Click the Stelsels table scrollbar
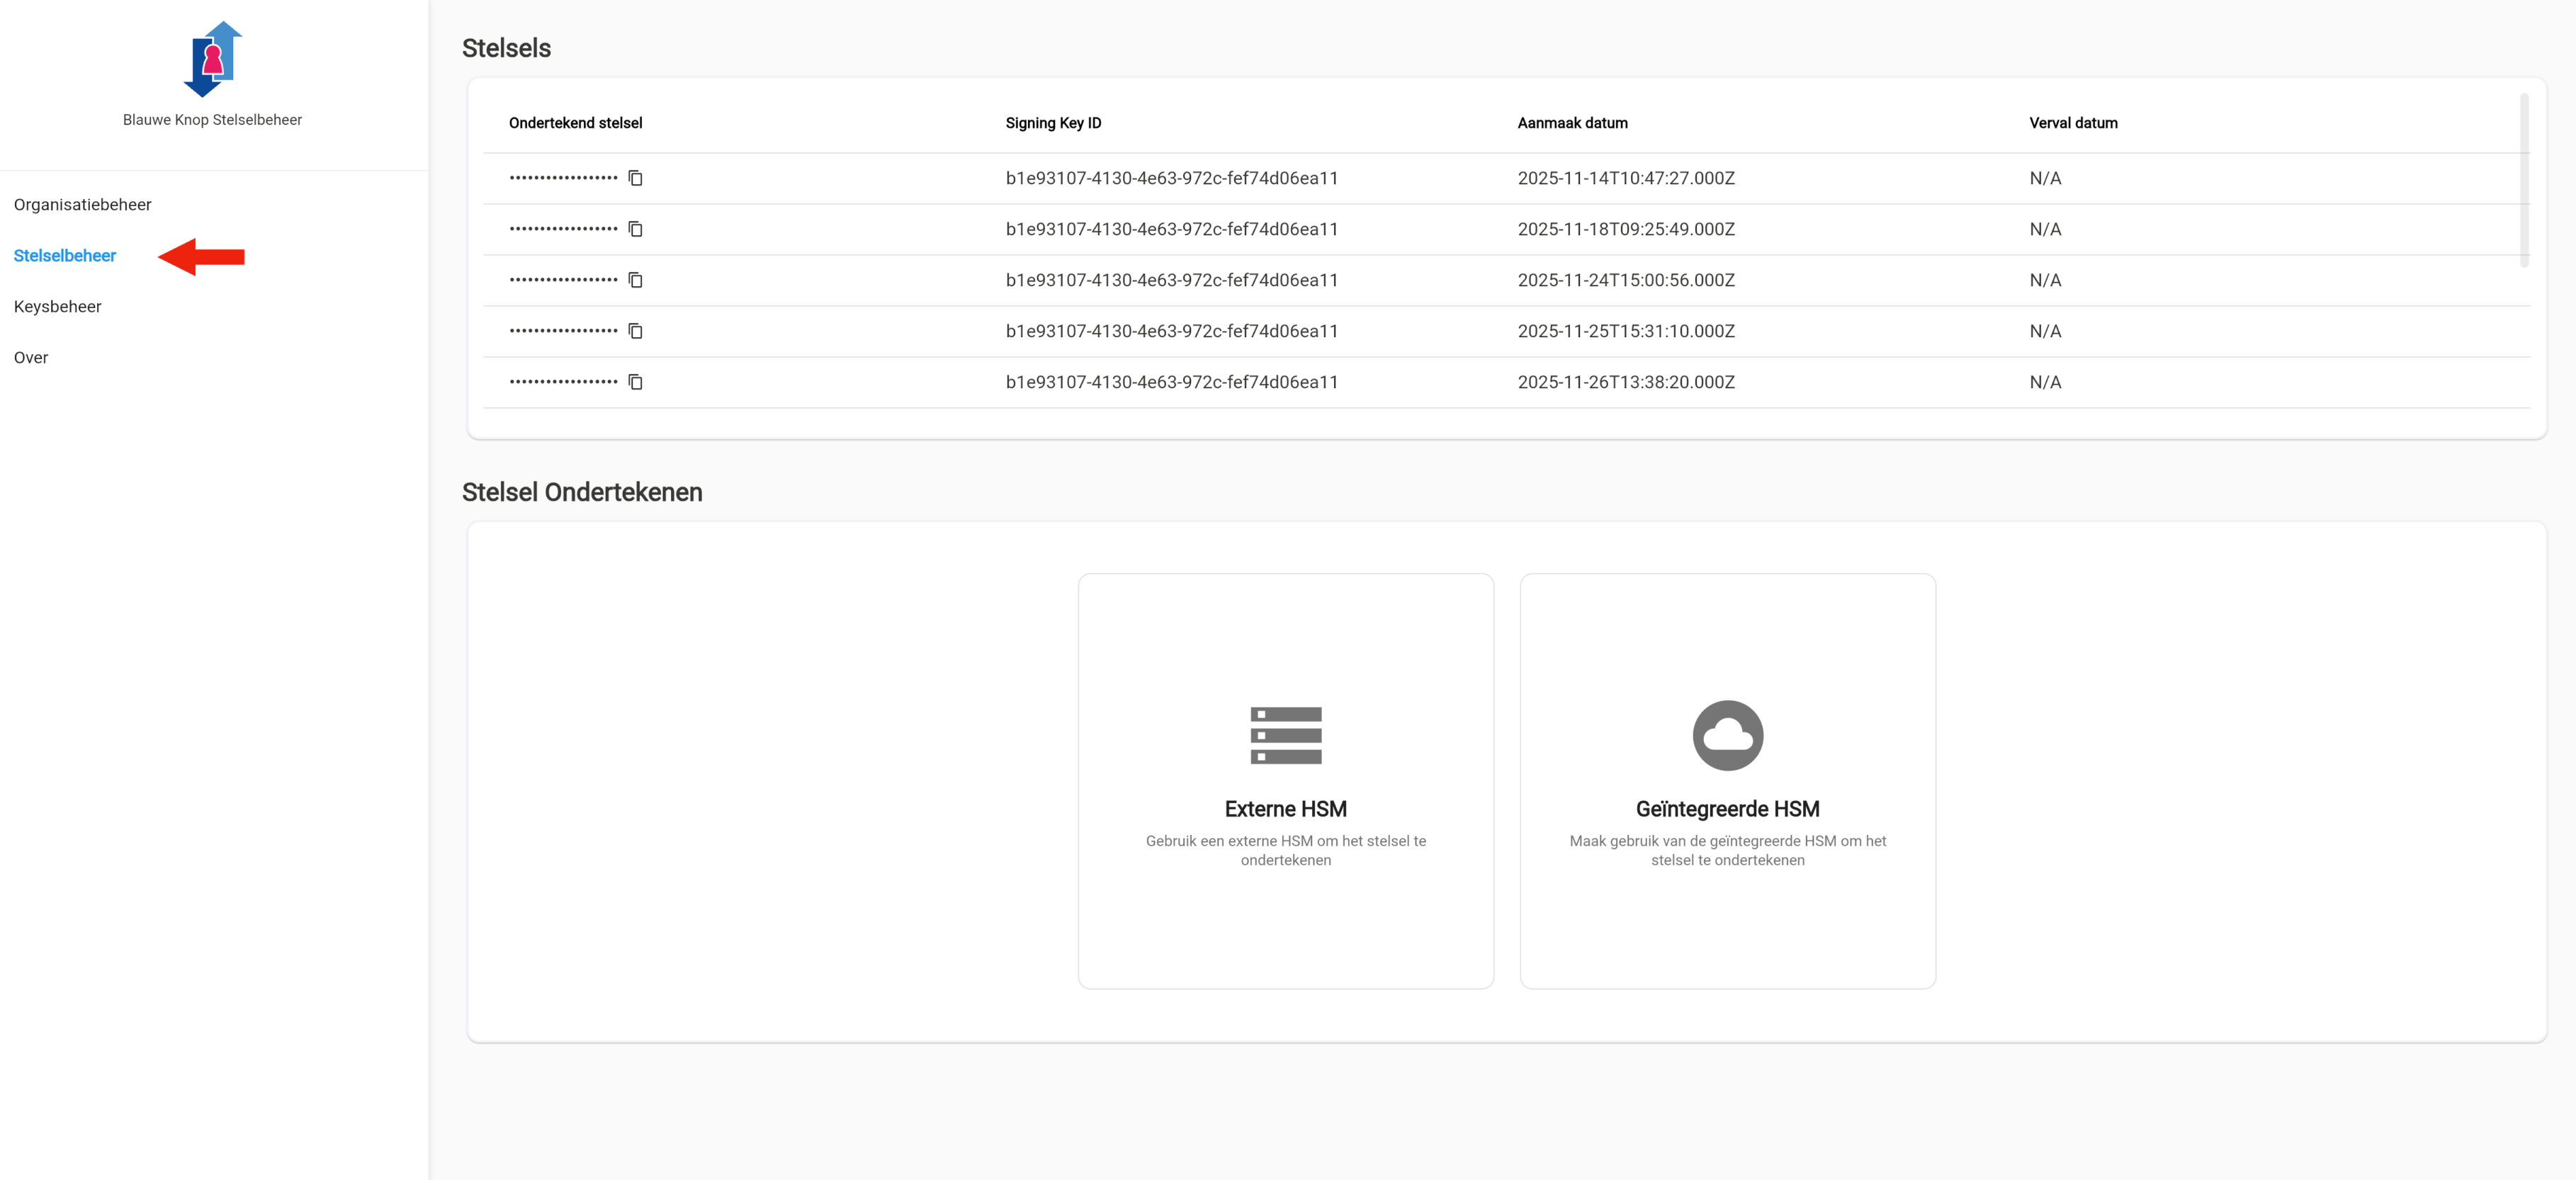2576x1180 pixels. (2524, 180)
